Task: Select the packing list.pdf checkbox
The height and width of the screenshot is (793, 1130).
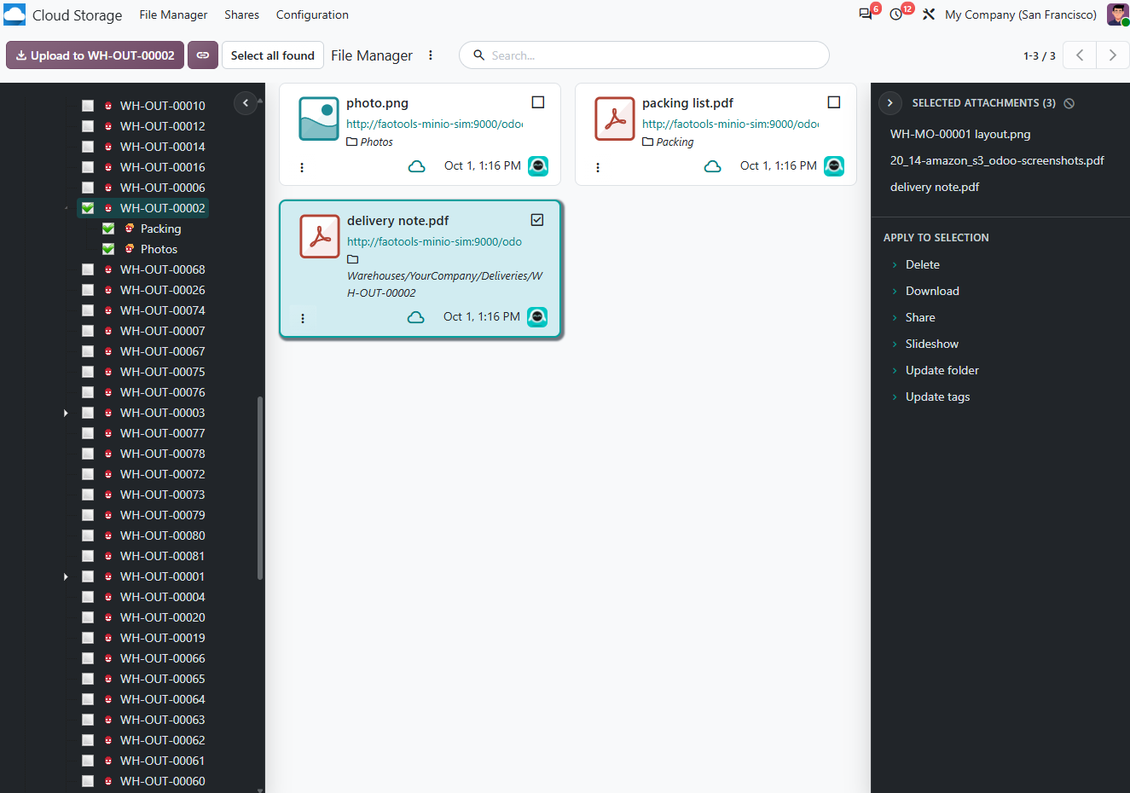Action: (834, 102)
